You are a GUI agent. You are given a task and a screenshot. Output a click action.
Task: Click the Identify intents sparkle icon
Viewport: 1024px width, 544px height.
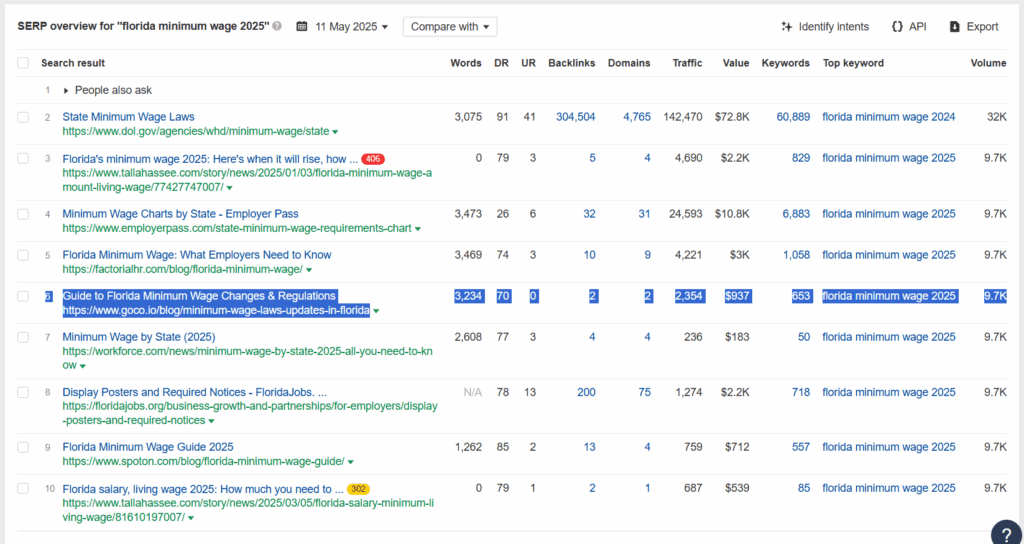coord(787,27)
